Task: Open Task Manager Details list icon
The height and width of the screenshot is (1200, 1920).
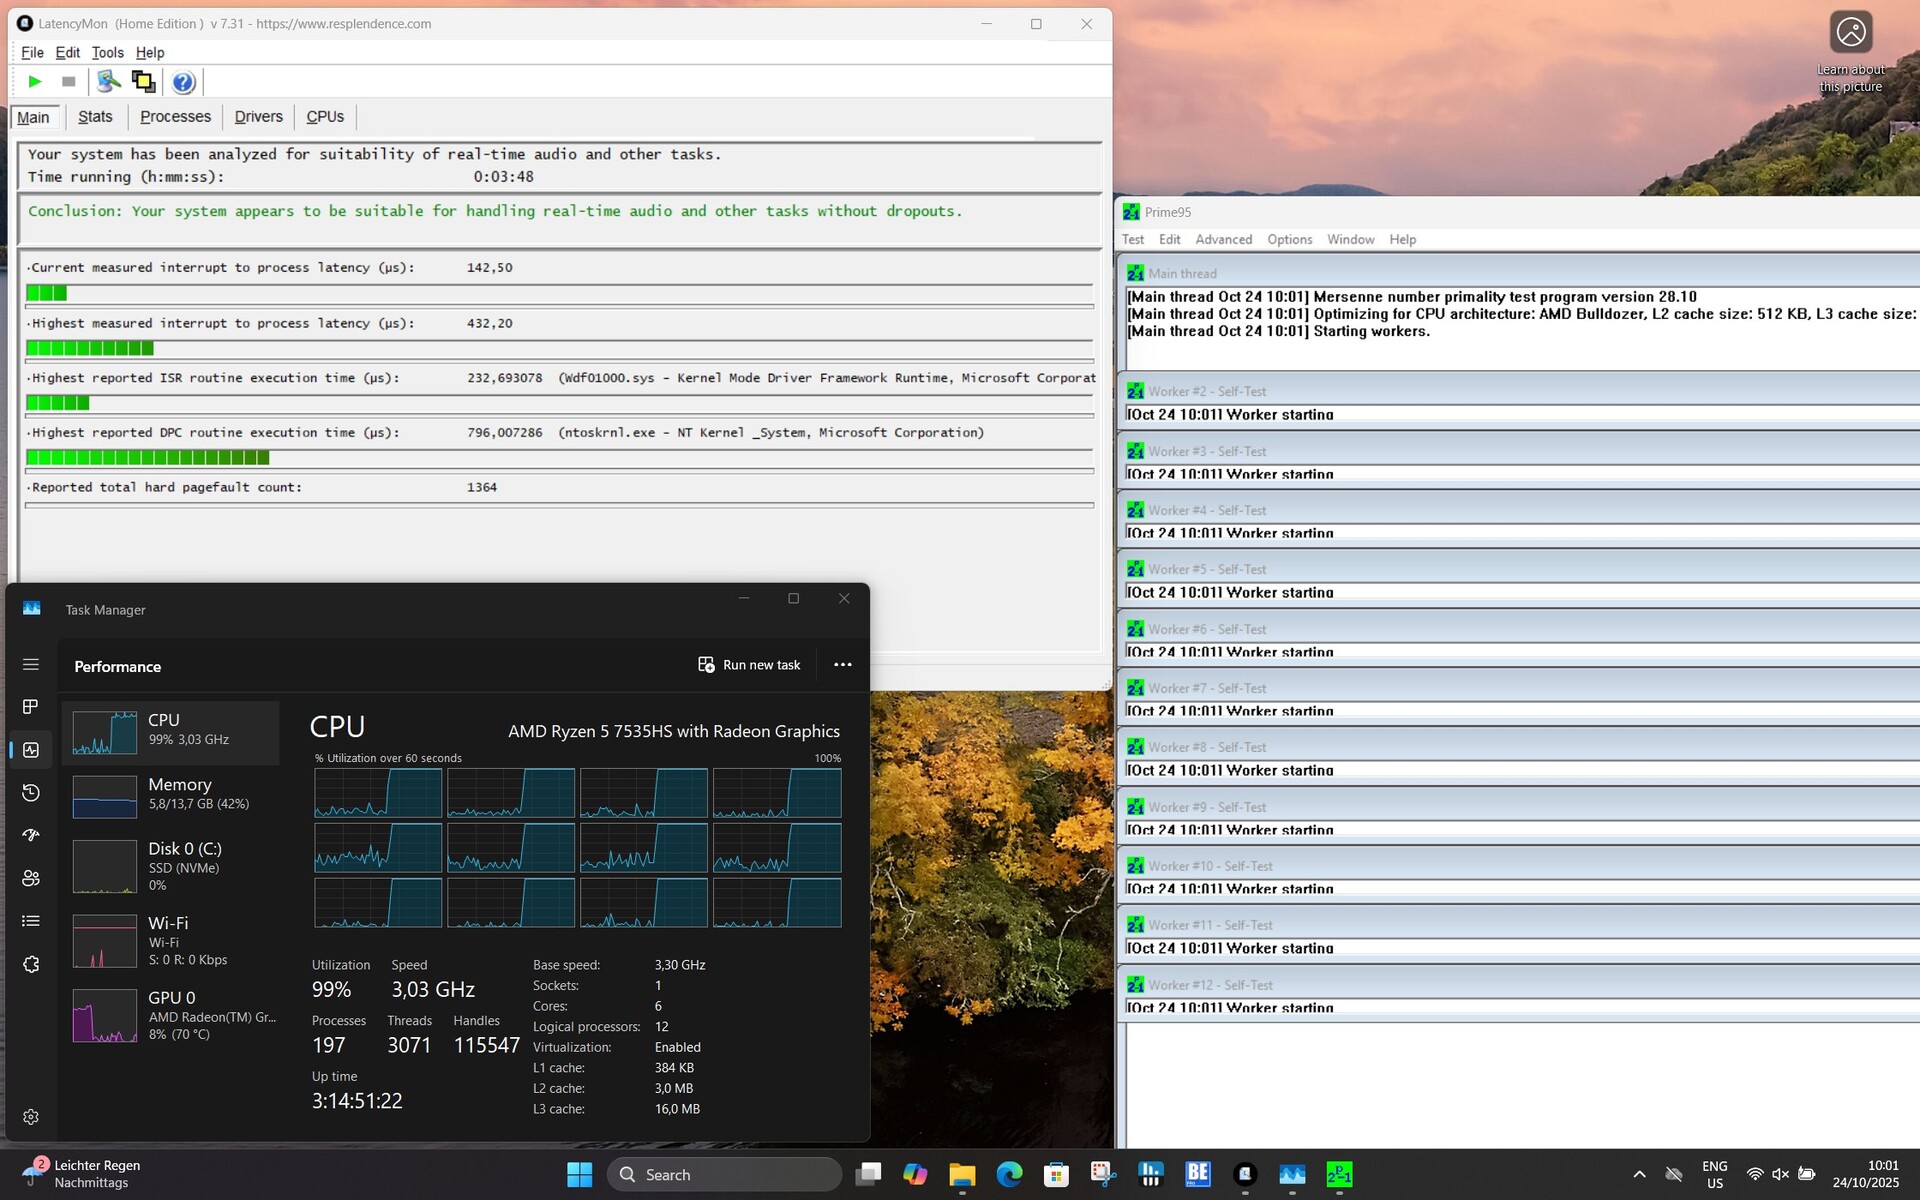Action: [x=31, y=921]
